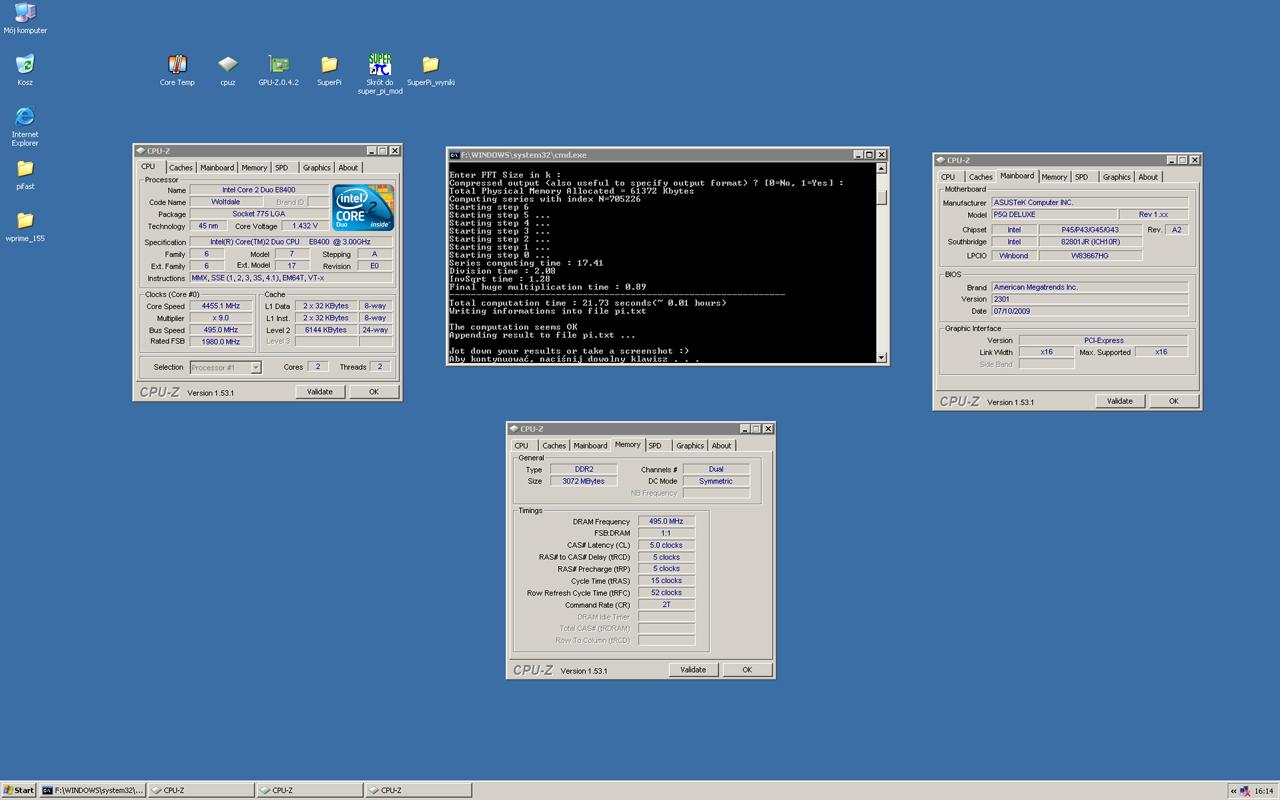Click Command Rate 2T value

666,605
